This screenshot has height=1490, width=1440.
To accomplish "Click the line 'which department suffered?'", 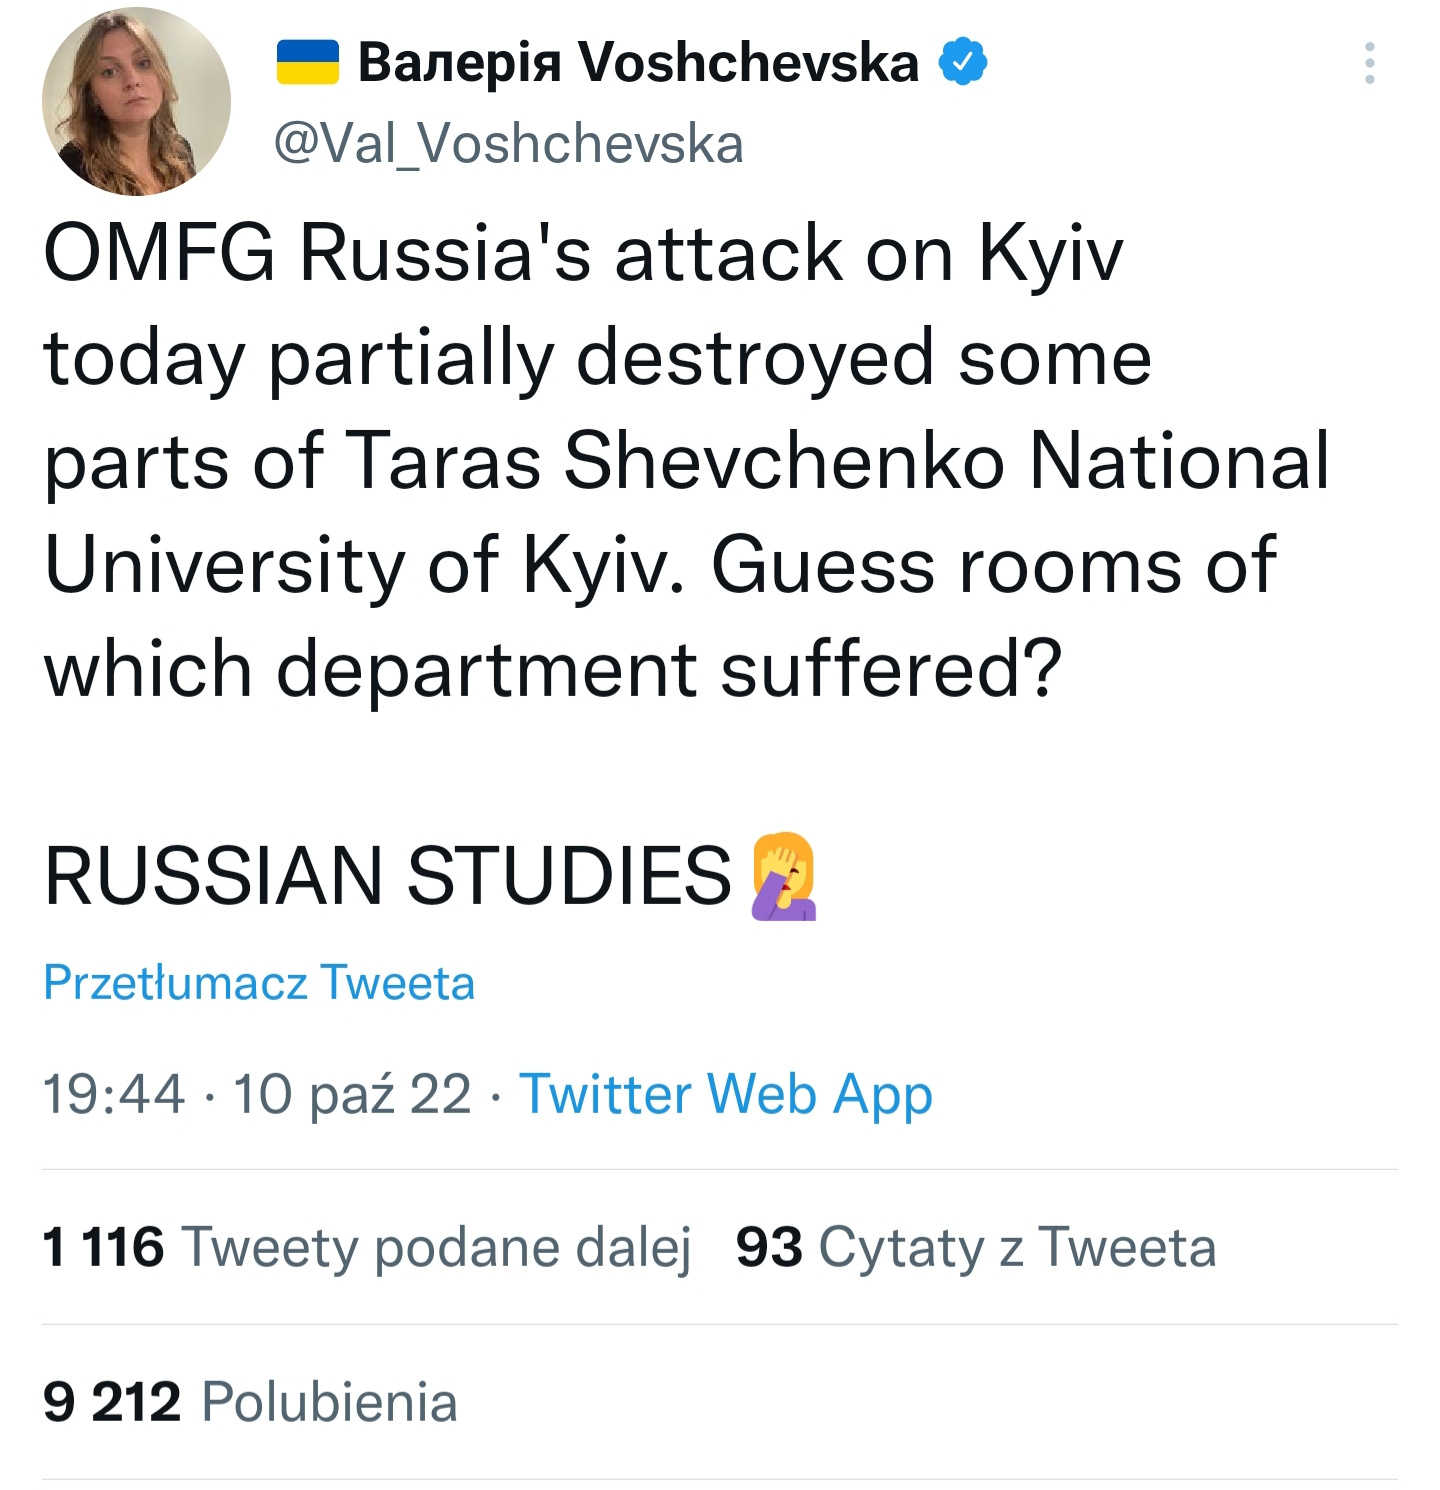I will click(552, 669).
